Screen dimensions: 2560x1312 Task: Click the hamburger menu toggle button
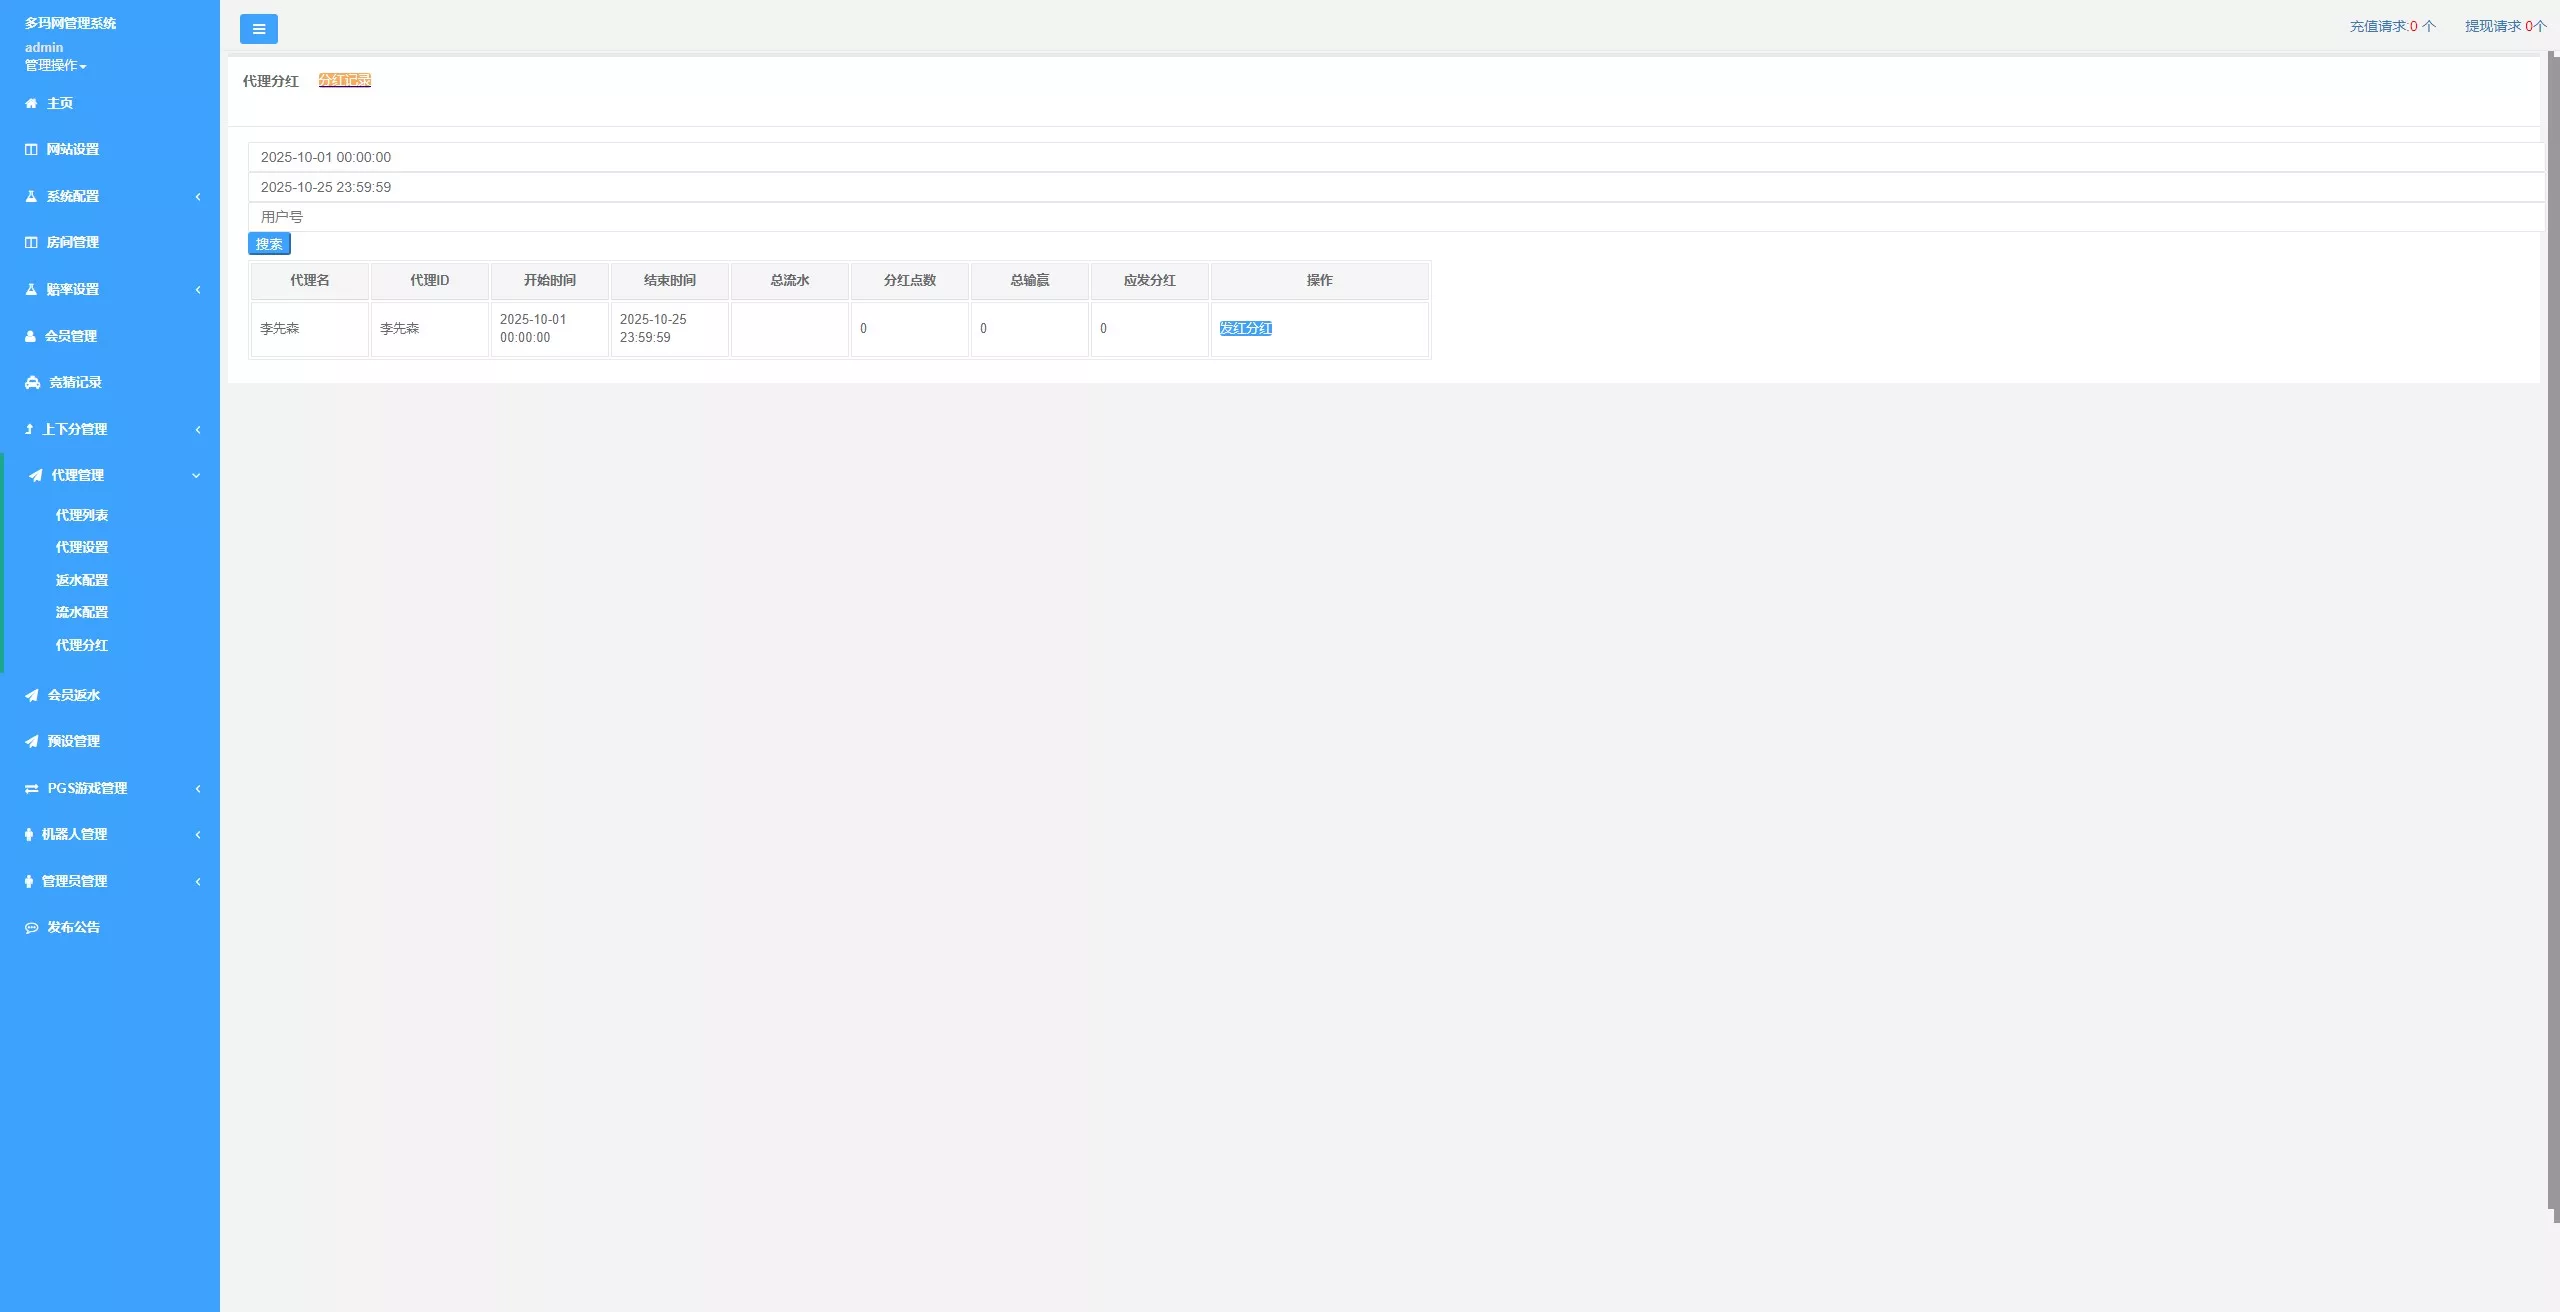pos(258,29)
